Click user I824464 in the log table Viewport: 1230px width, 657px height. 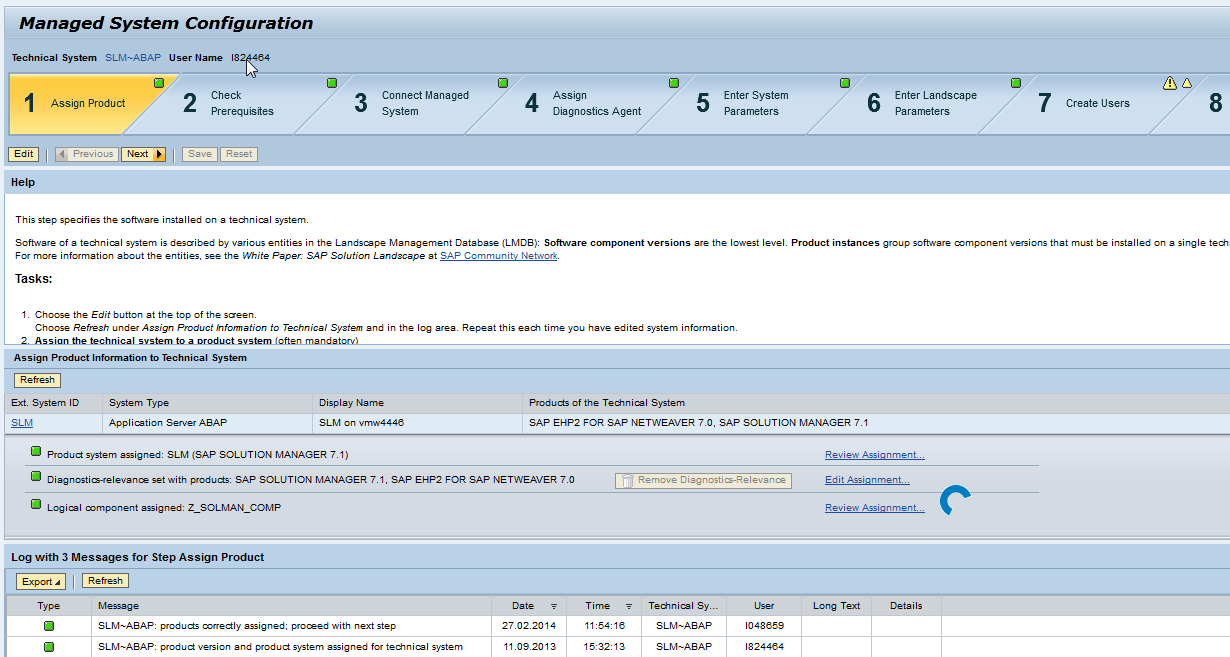pos(764,647)
